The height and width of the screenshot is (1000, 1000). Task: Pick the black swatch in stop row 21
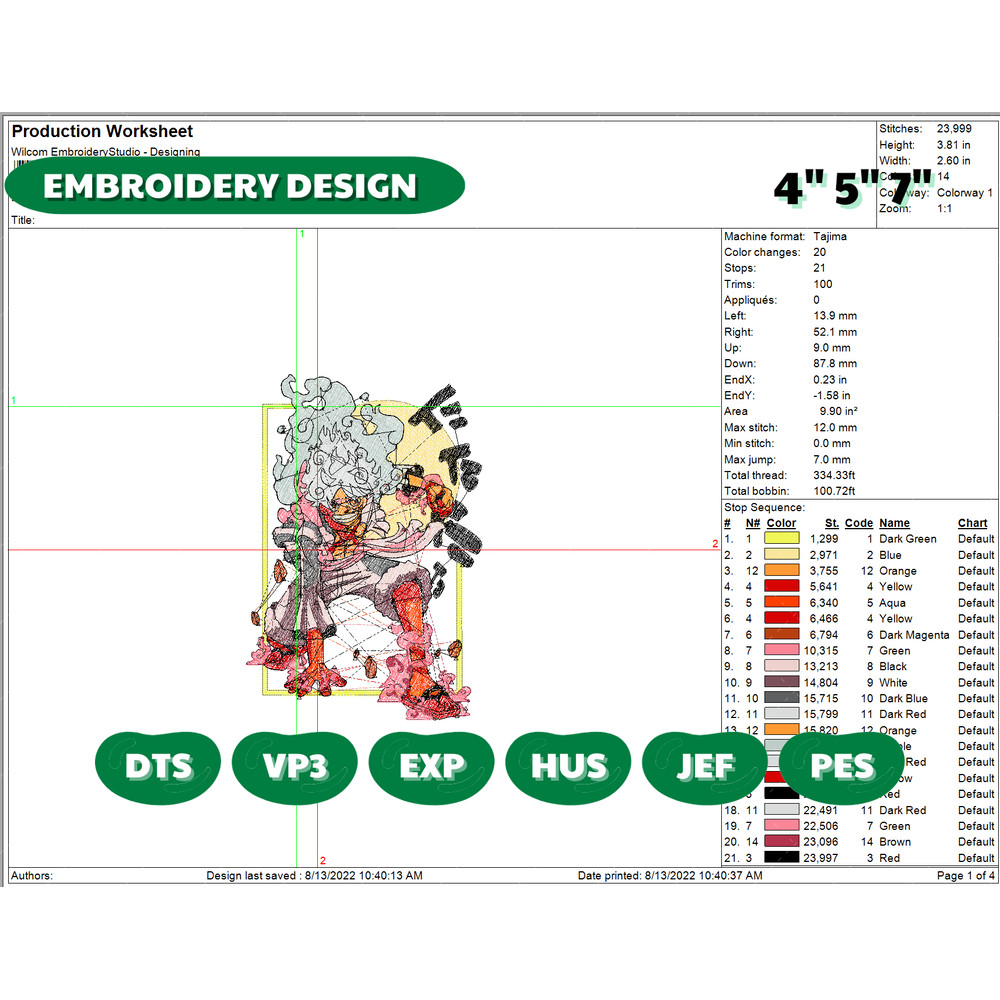point(781,858)
